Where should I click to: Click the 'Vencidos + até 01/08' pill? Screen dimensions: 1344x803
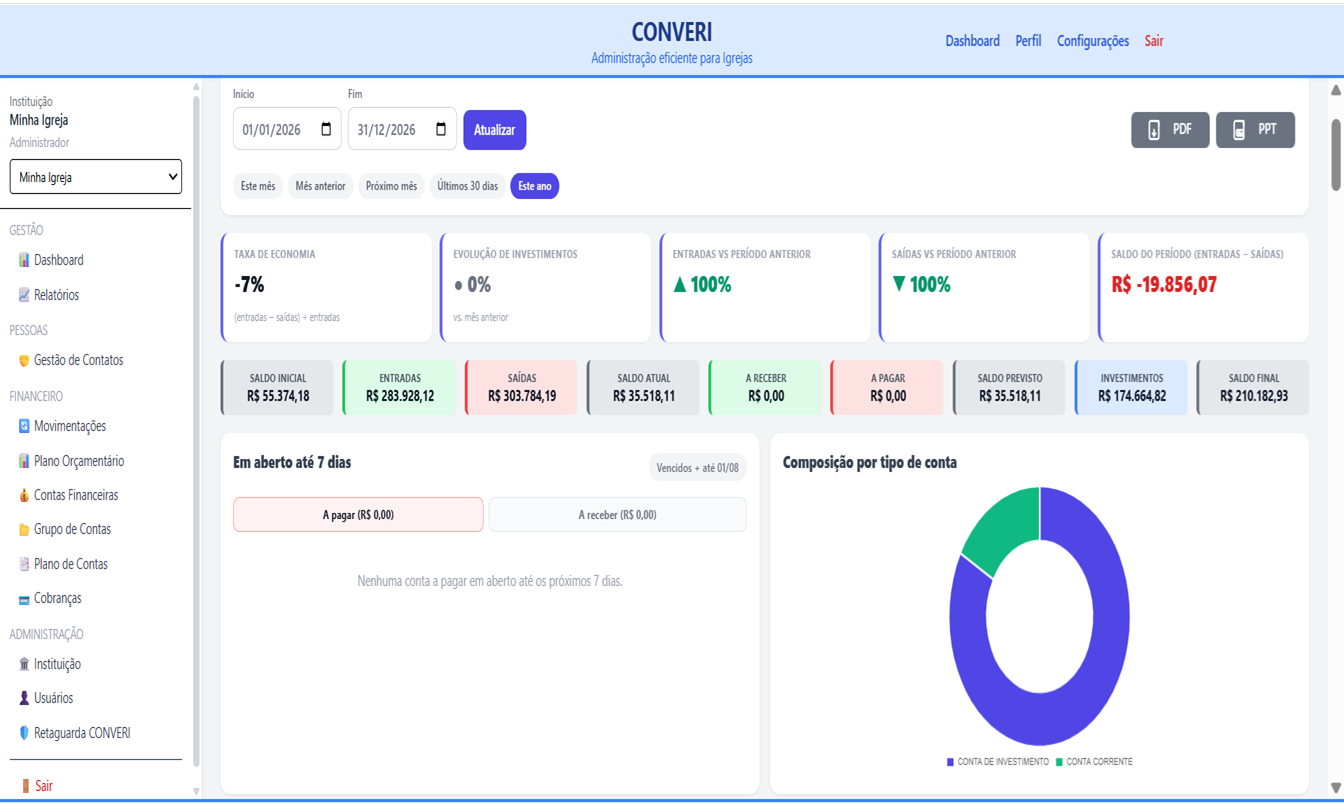(x=698, y=467)
